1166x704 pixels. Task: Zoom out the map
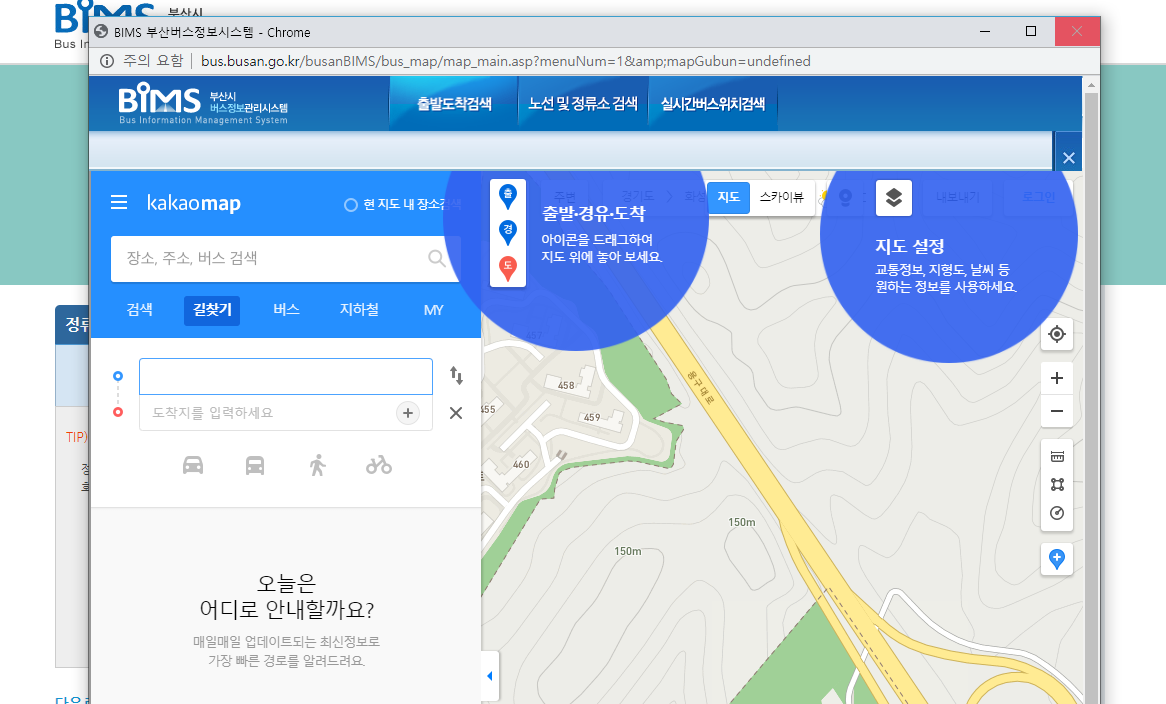1057,411
